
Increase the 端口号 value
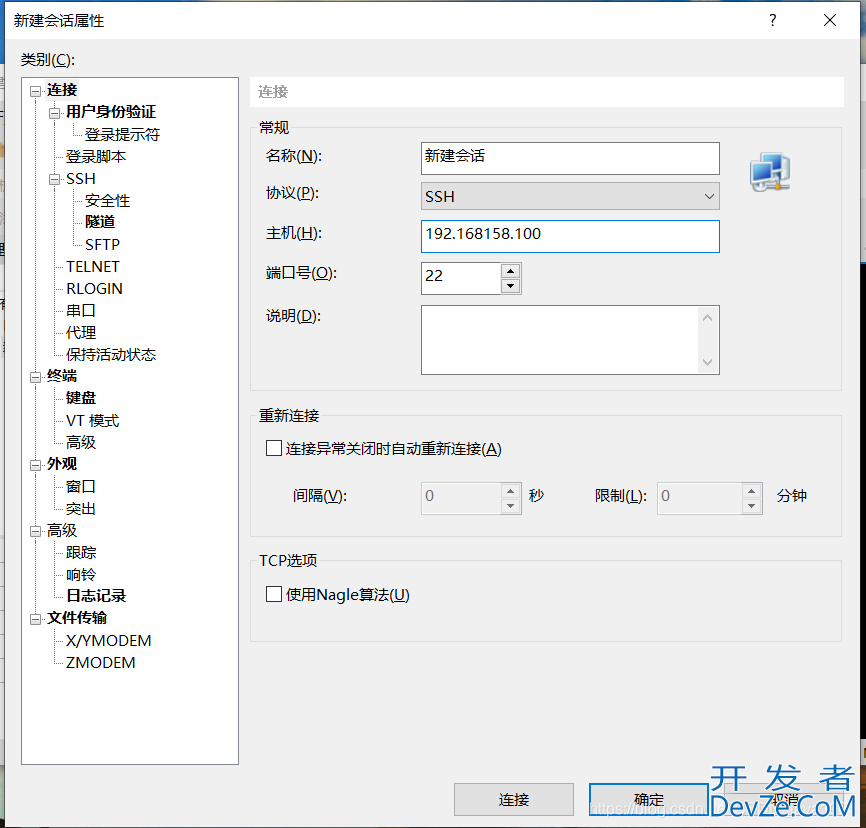point(511,271)
